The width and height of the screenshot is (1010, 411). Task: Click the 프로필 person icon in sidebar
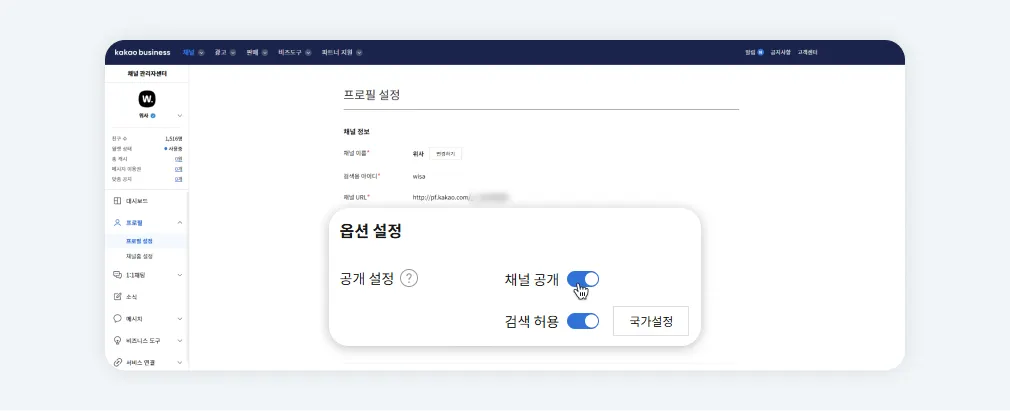coord(117,222)
